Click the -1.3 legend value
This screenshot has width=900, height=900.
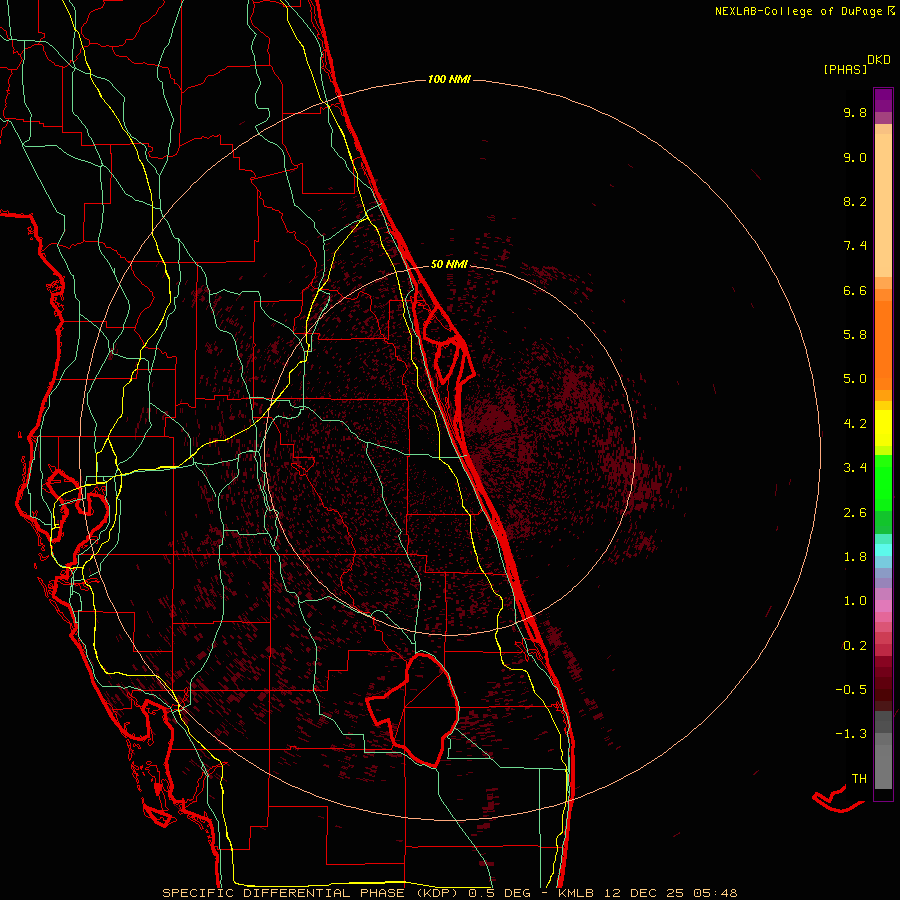point(853,734)
